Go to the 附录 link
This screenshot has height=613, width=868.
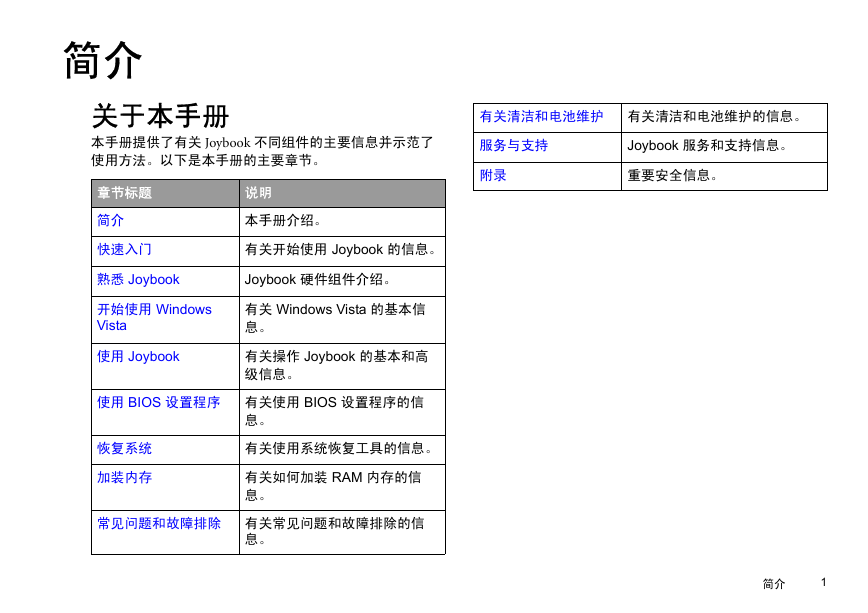pyautogui.click(x=493, y=176)
